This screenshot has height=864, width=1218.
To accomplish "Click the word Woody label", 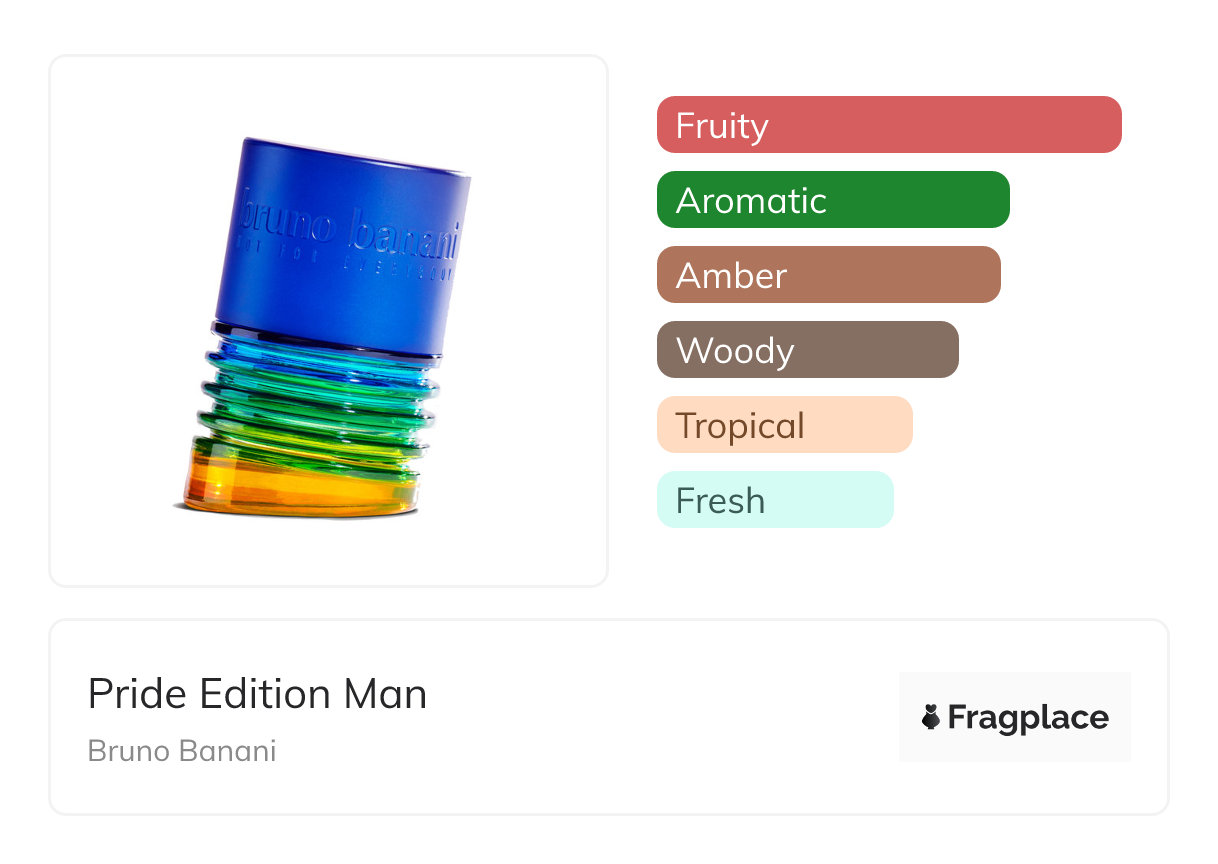I will 735,351.
